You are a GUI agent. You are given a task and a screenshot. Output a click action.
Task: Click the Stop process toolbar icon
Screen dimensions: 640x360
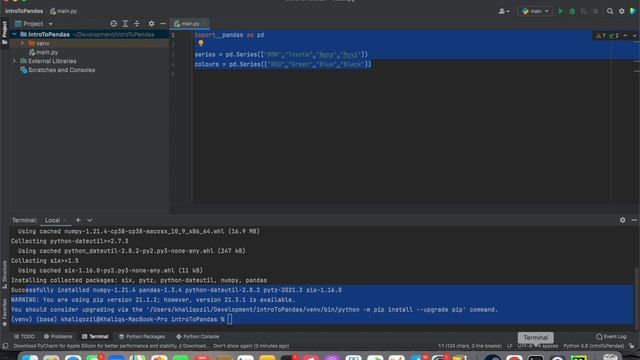[596, 11]
